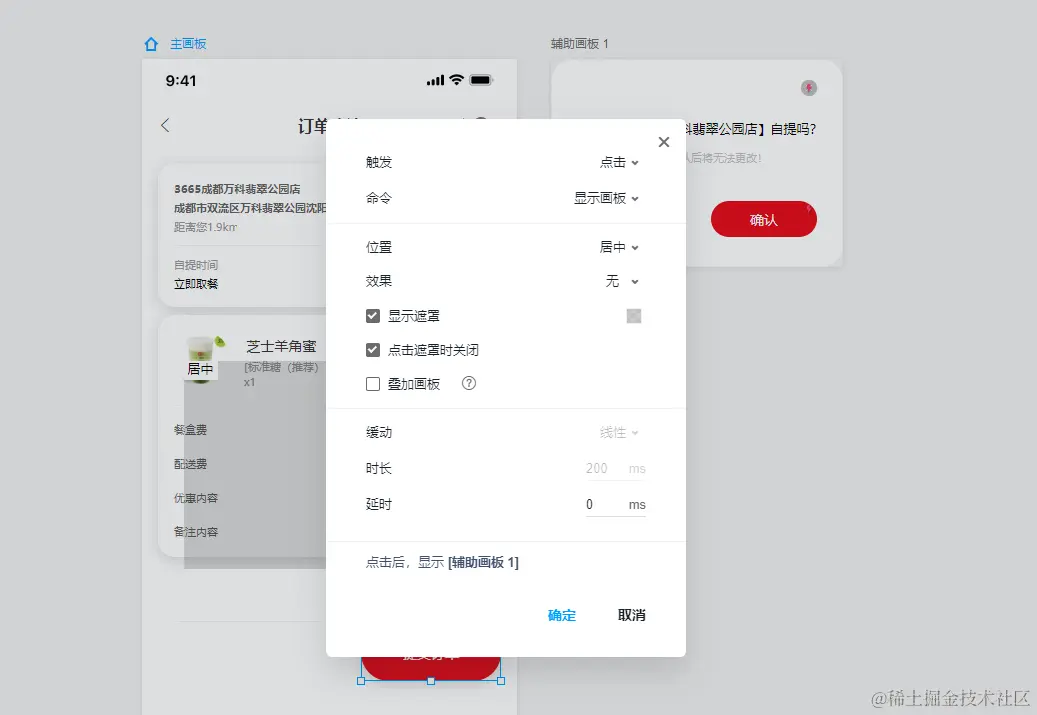Close the interaction settings dialog
1037x715 pixels.
(x=664, y=142)
